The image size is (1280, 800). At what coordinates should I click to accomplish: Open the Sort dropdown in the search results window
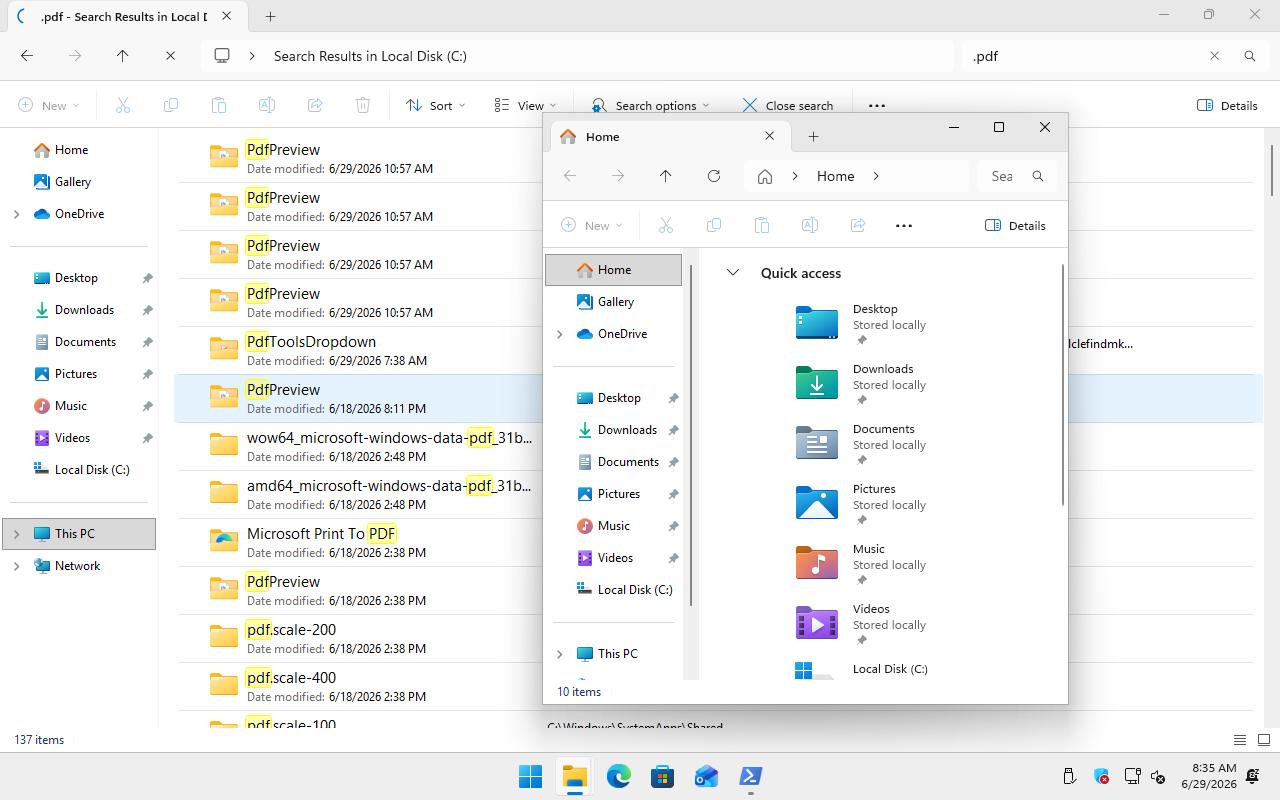pyautogui.click(x=436, y=105)
